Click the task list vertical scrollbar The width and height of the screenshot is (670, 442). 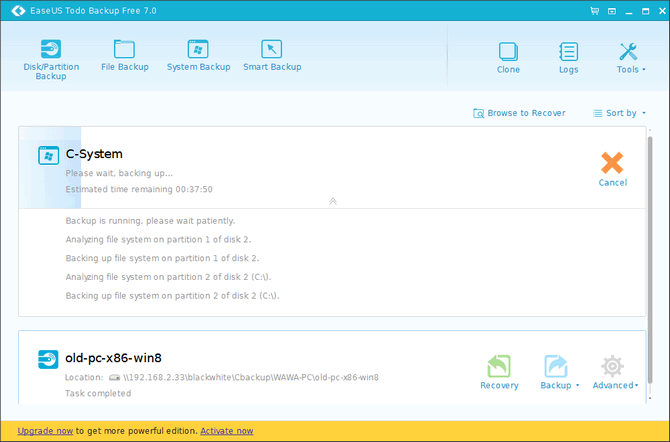coord(650,259)
